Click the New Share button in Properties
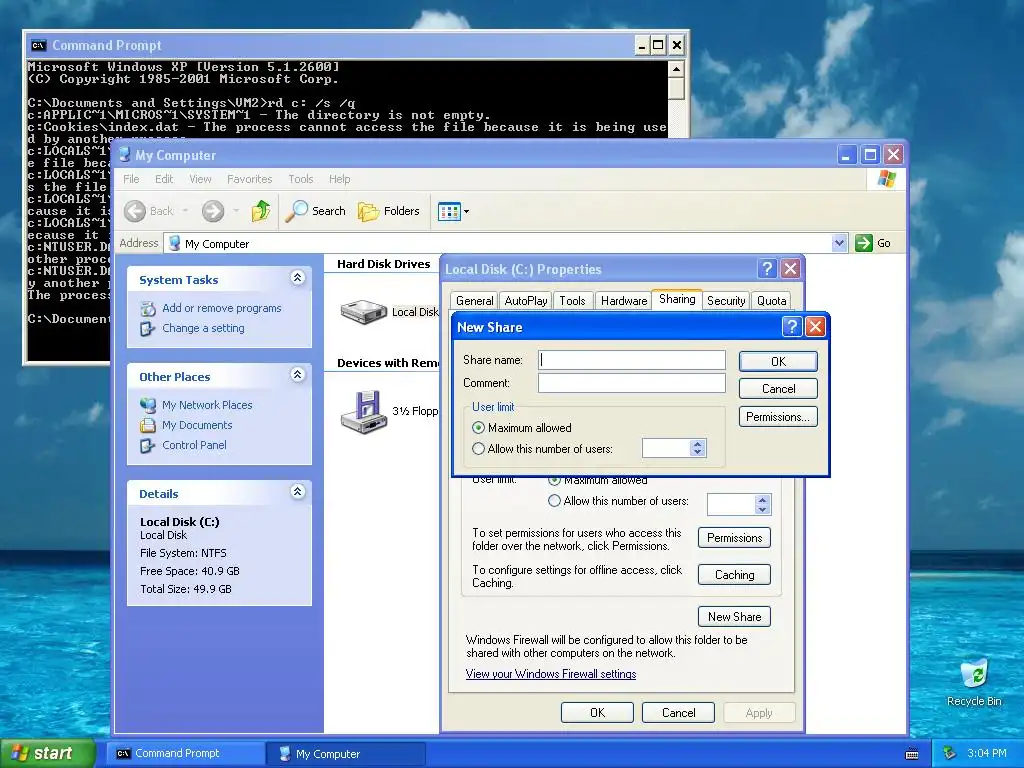The width and height of the screenshot is (1024, 768). (x=734, y=616)
